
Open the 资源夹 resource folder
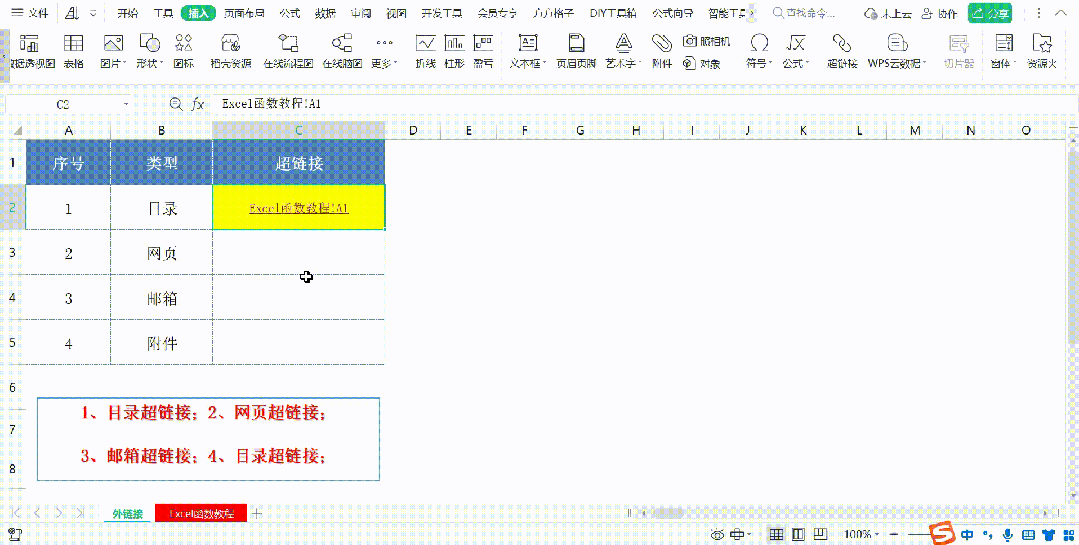click(1042, 51)
